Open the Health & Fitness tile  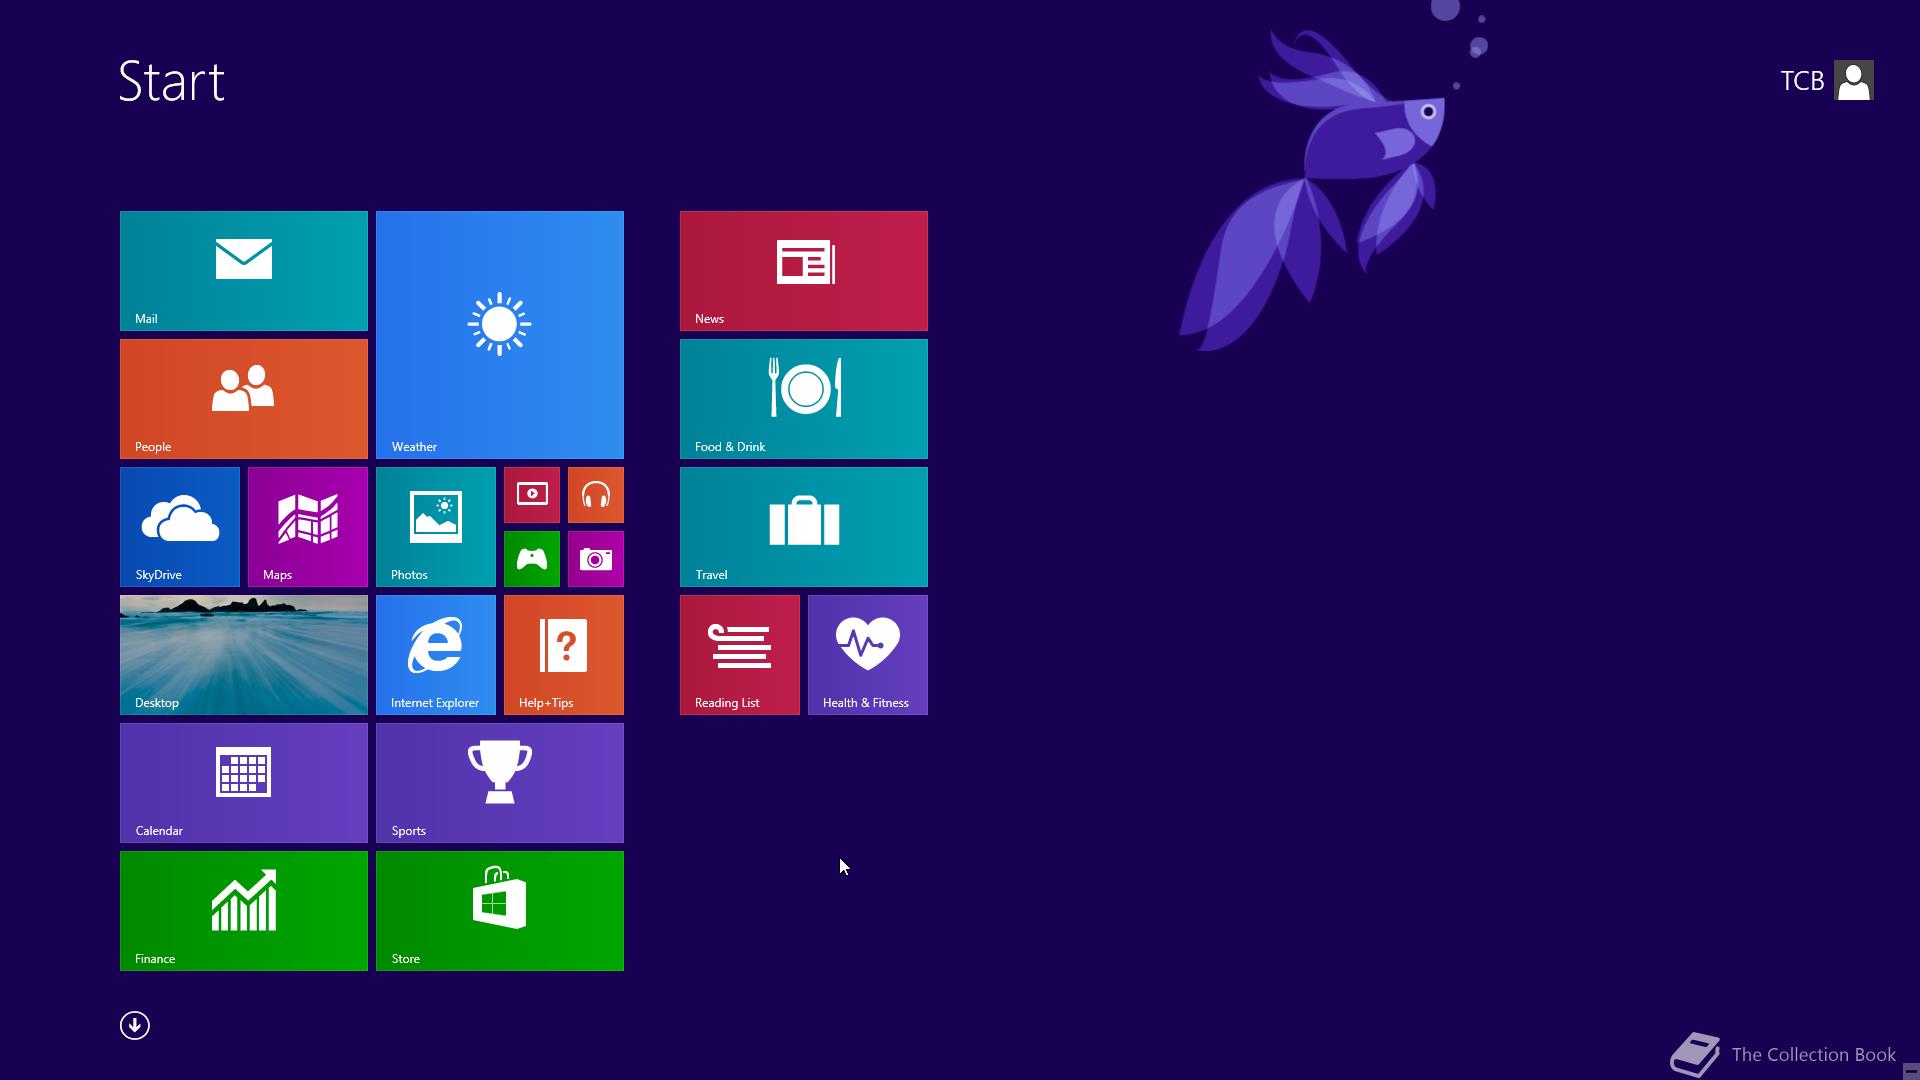coord(867,654)
